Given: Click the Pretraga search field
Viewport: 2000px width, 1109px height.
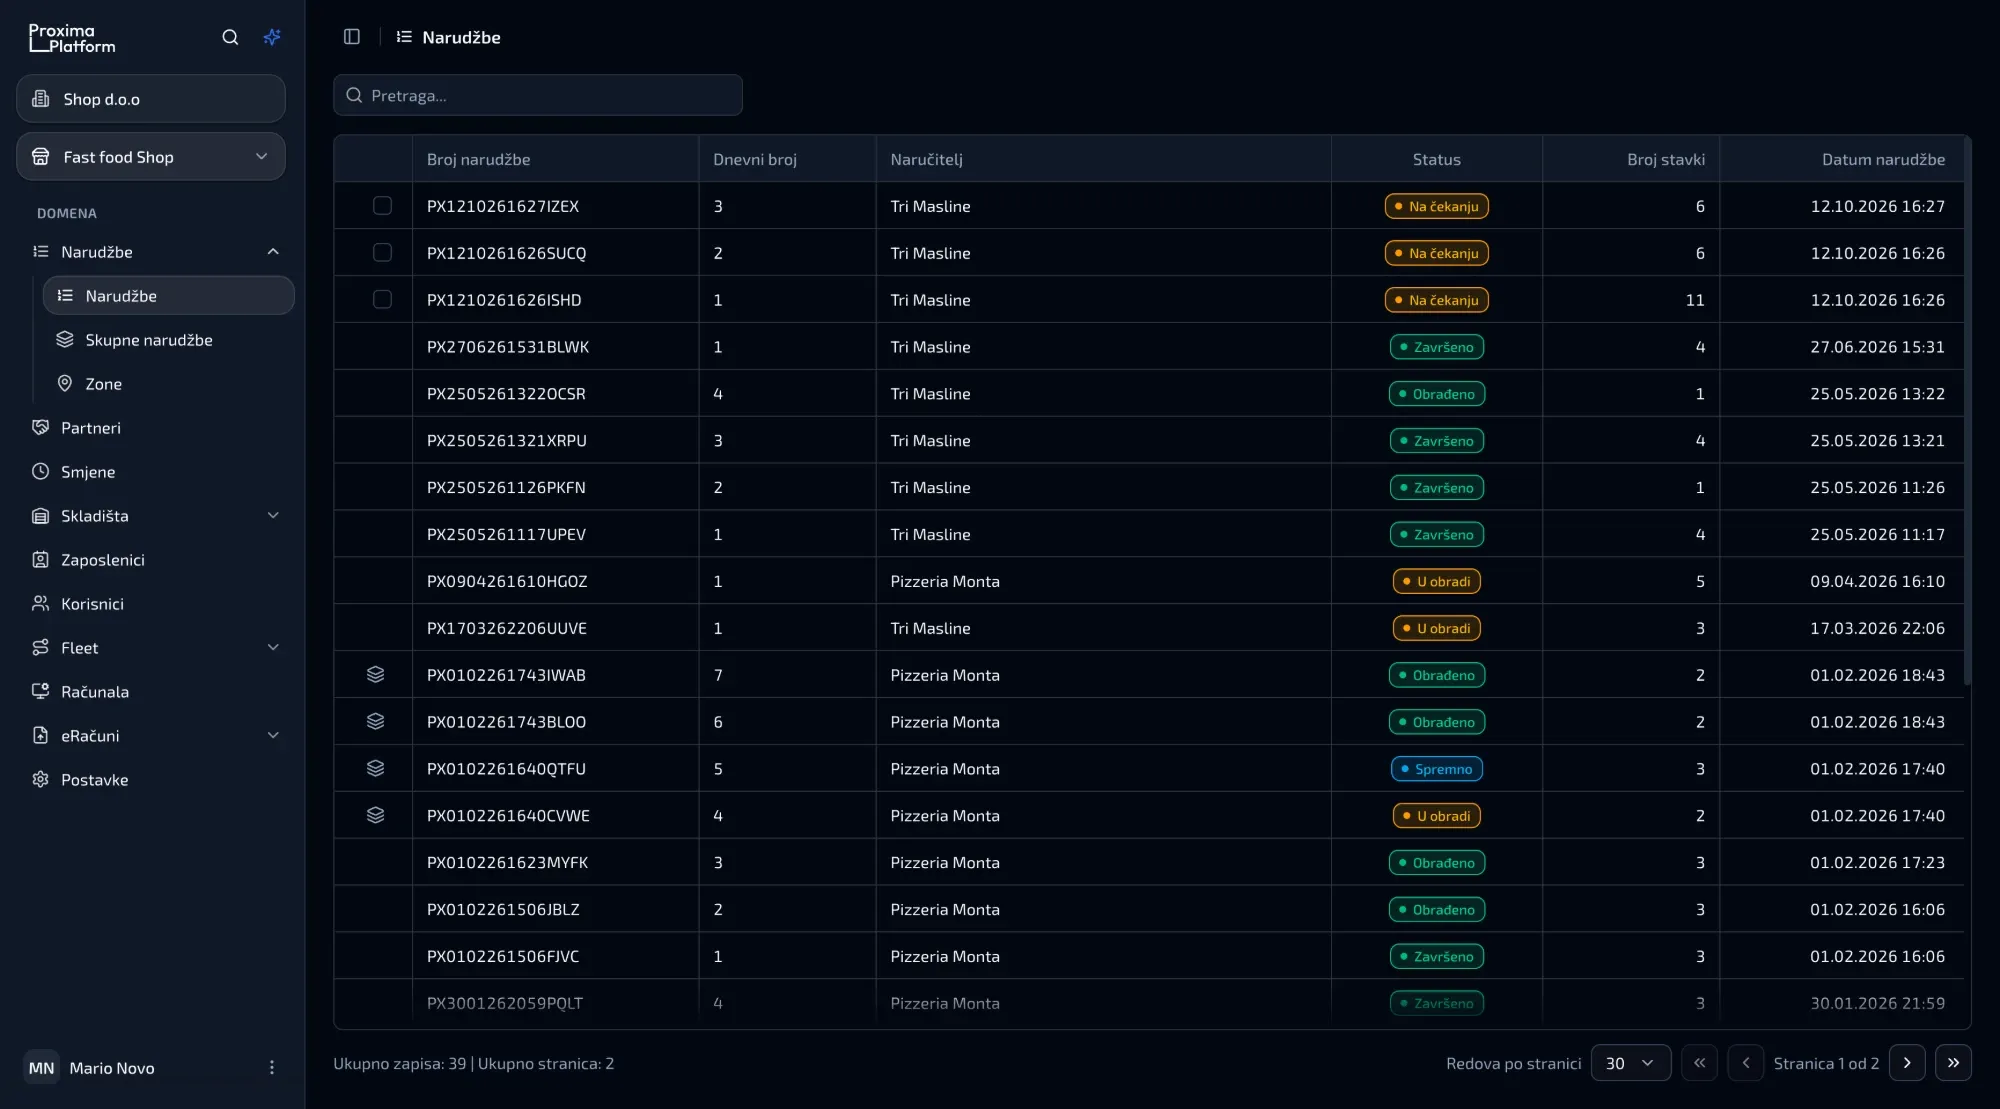Looking at the screenshot, I should [x=538, y=95].
